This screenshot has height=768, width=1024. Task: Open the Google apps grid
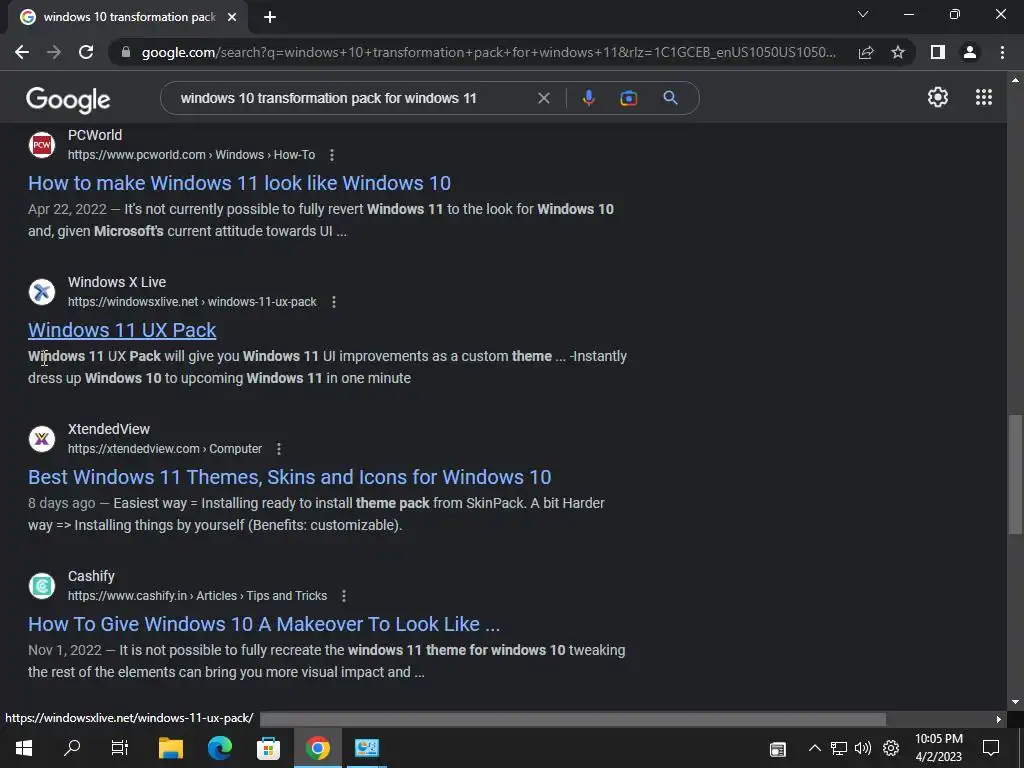[984, 97]
